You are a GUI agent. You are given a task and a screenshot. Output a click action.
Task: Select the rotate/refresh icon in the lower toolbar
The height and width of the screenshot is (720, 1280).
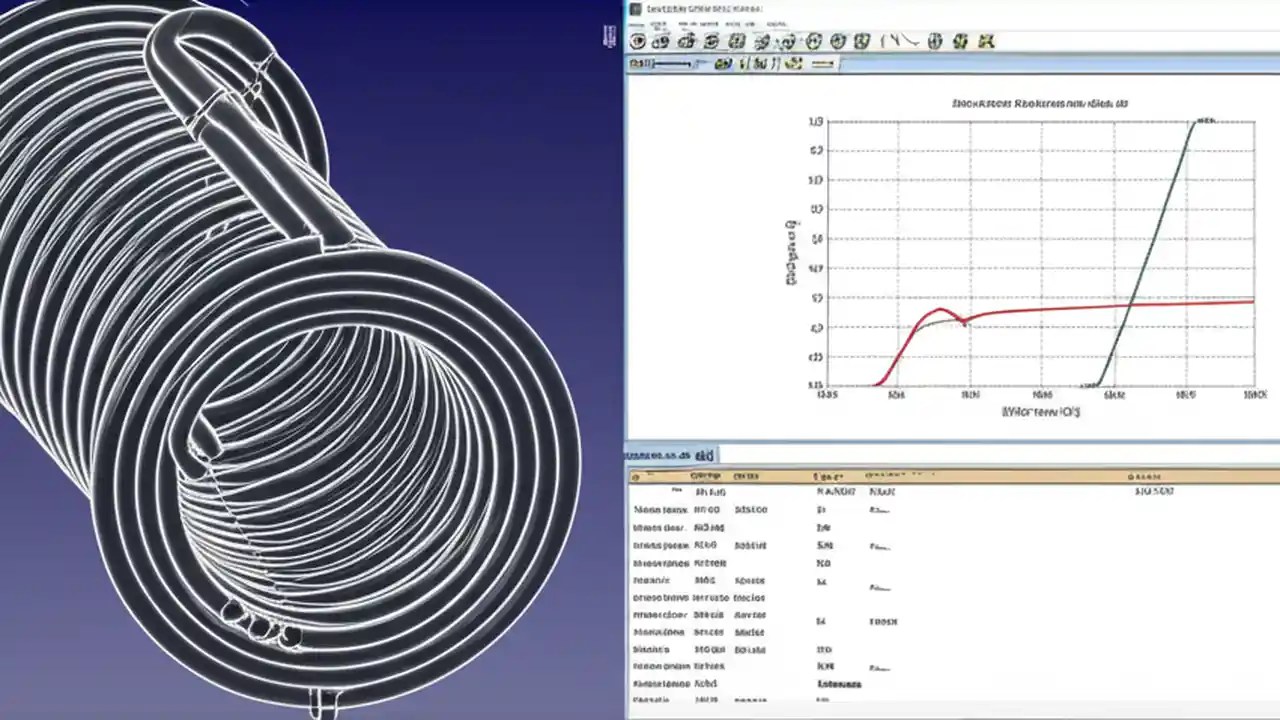pos(793,63)
